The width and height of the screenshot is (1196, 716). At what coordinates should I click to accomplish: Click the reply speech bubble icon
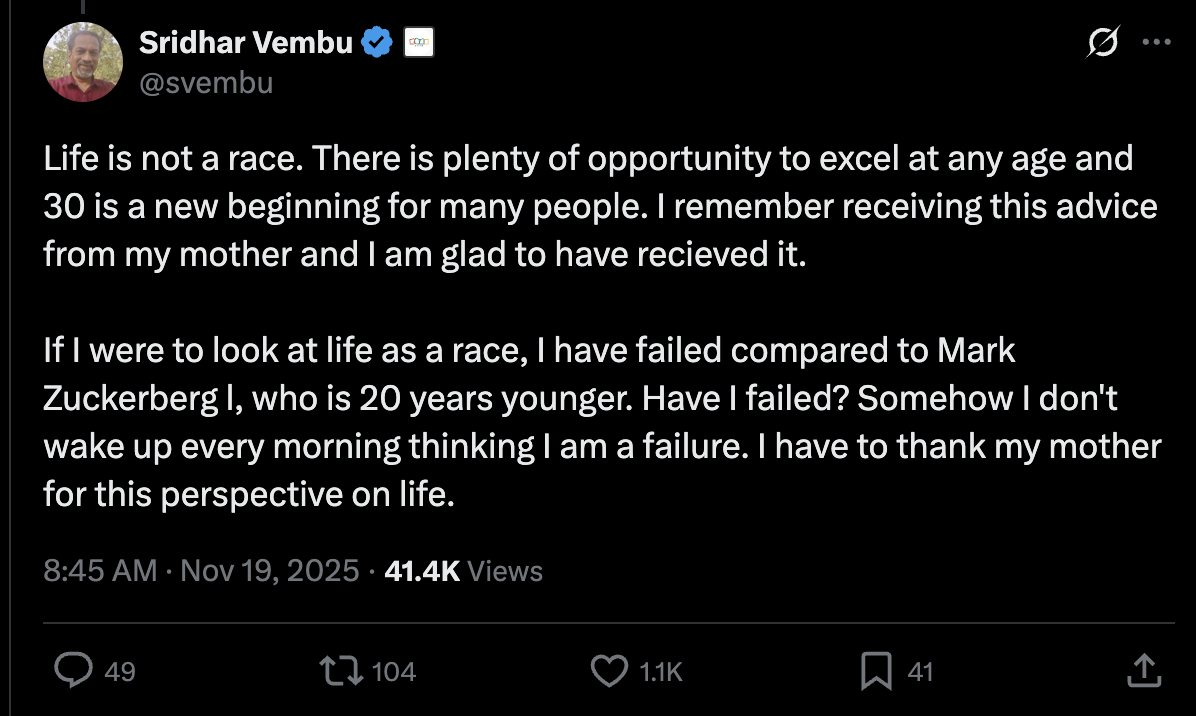[x=73, y=671]
